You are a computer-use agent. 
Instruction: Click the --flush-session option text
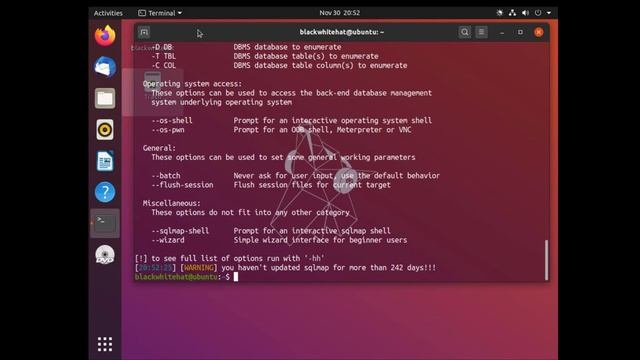[182, 185]
